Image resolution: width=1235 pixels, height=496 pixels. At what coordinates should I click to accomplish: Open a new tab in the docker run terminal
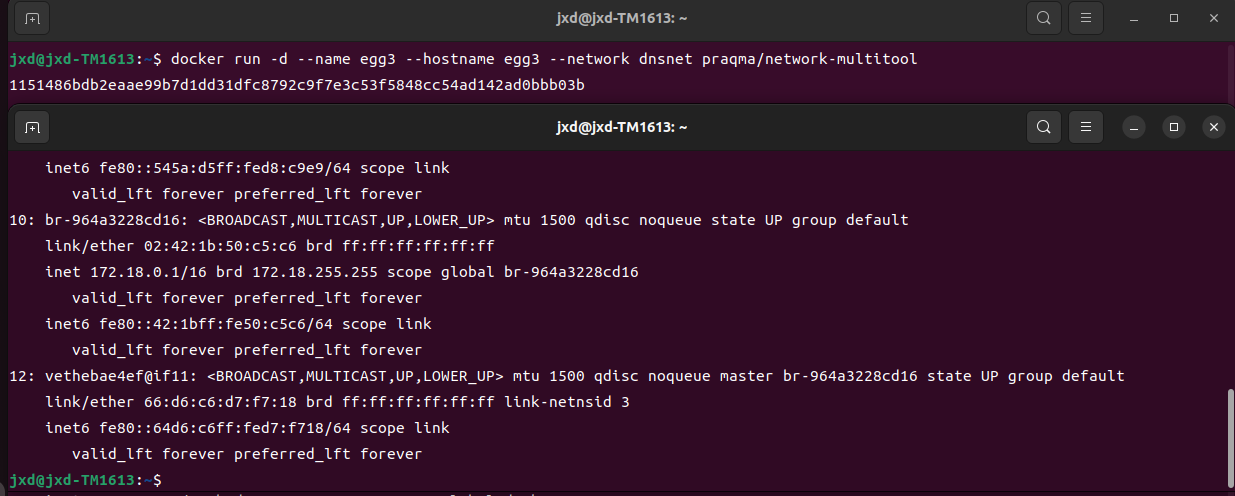click(32, 18)
